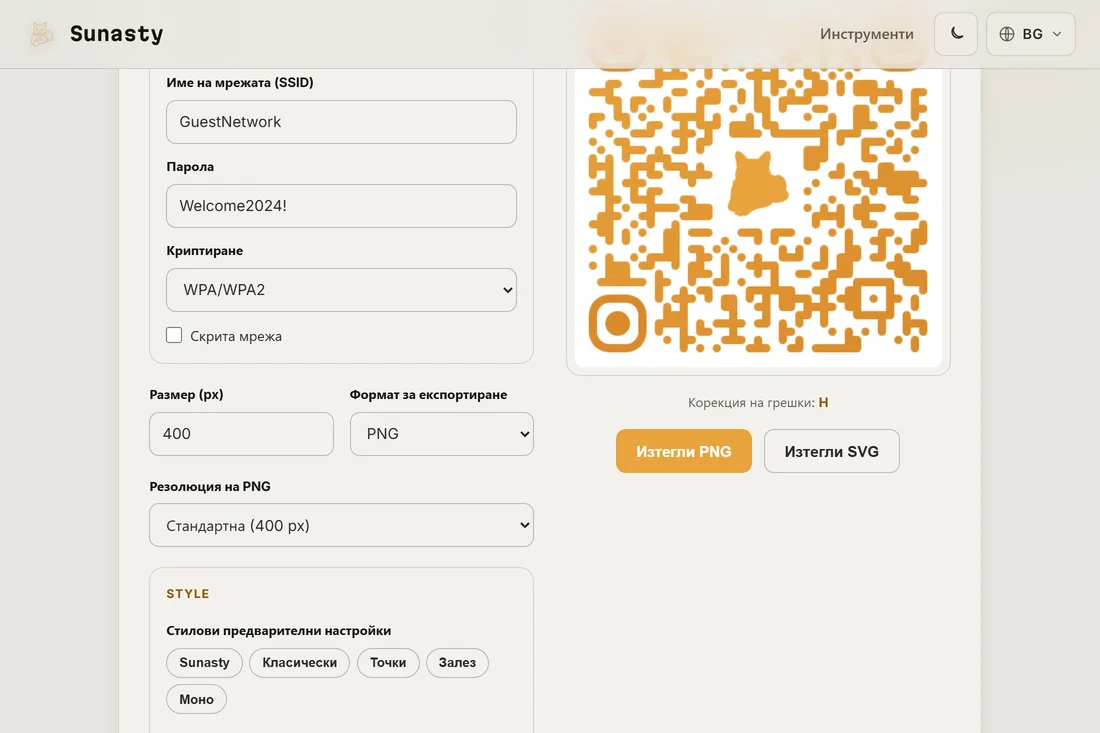Screen dimensions: 1100x733
Task: Click the globe icon in language selector
Action: pos(1007,34)
